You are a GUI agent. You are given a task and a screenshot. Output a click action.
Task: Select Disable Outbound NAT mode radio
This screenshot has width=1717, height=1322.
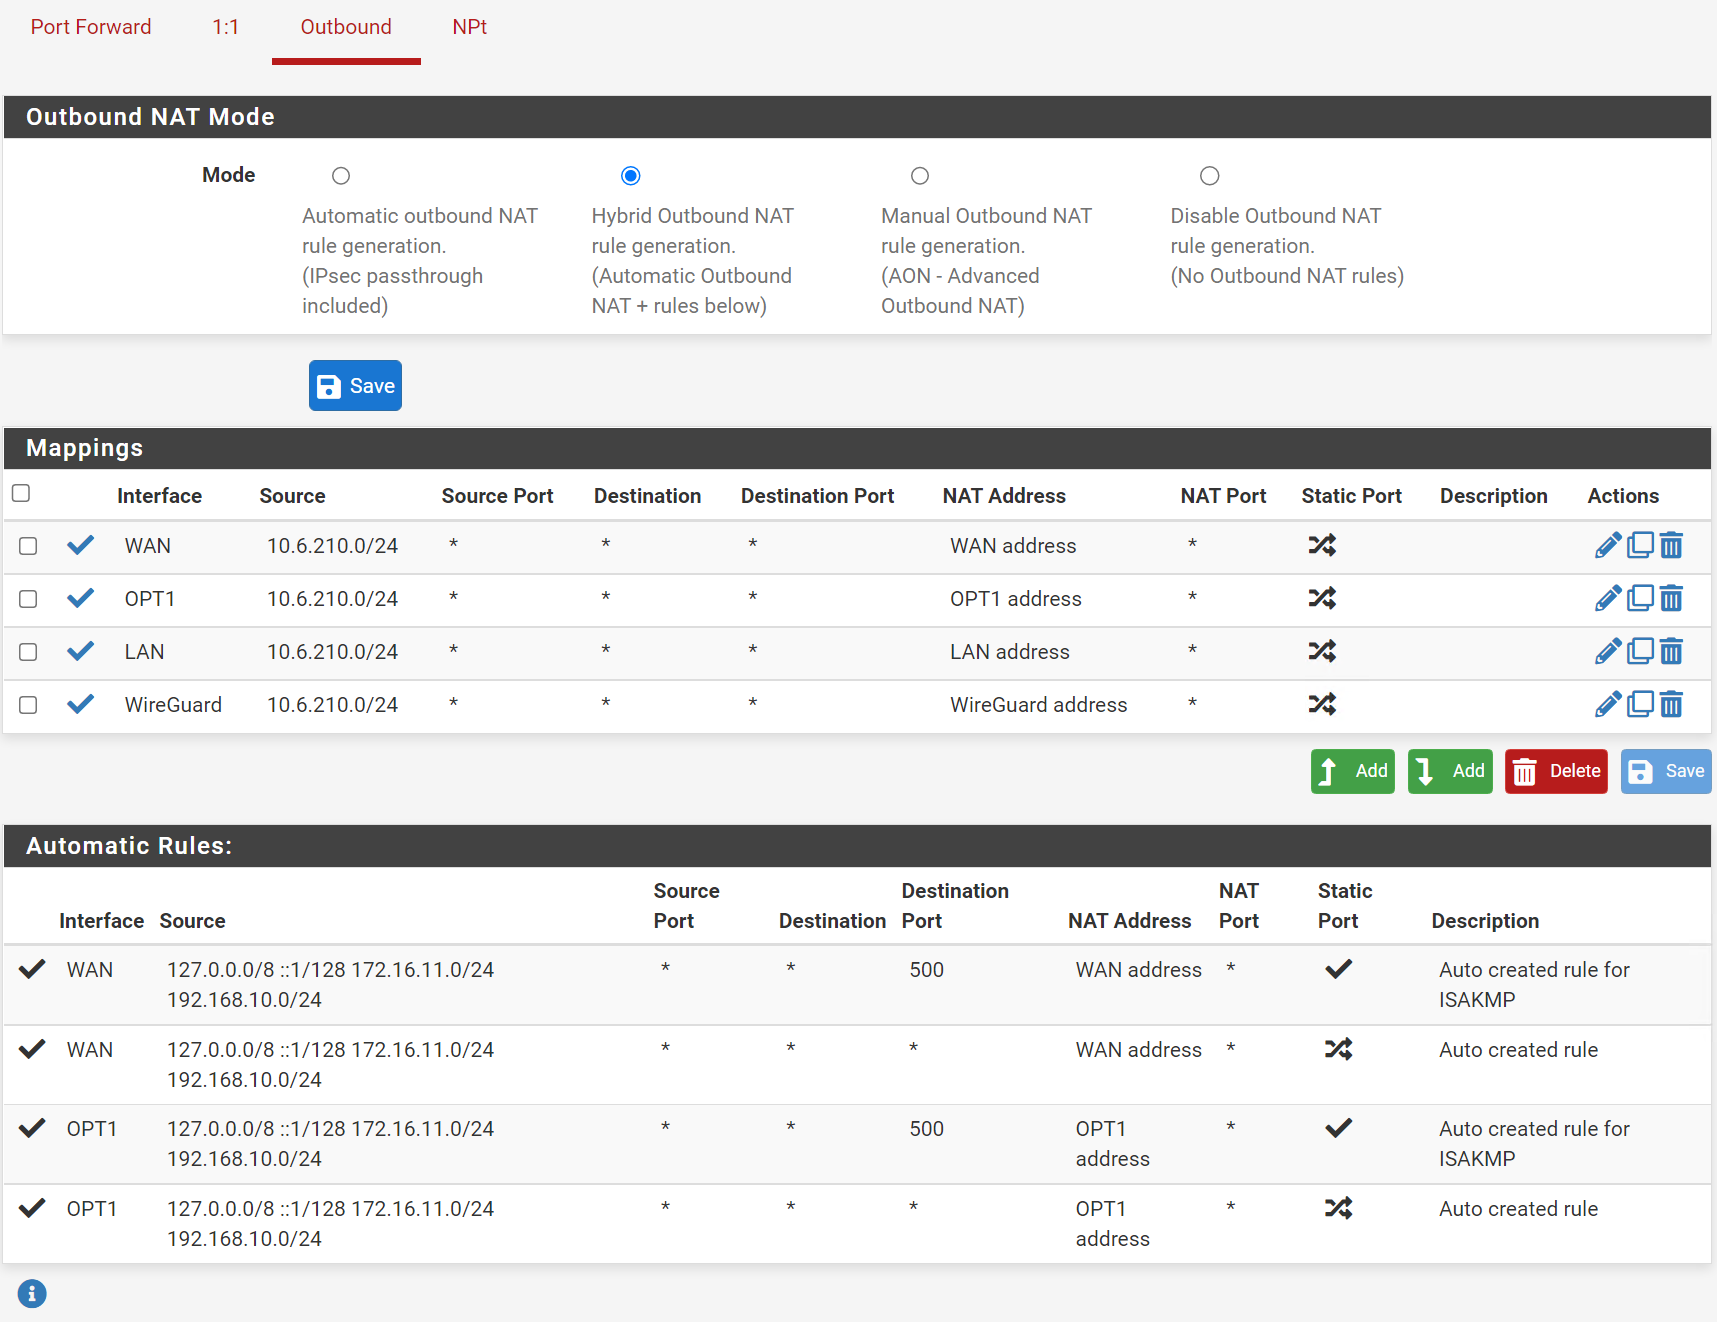point(1210,176)
